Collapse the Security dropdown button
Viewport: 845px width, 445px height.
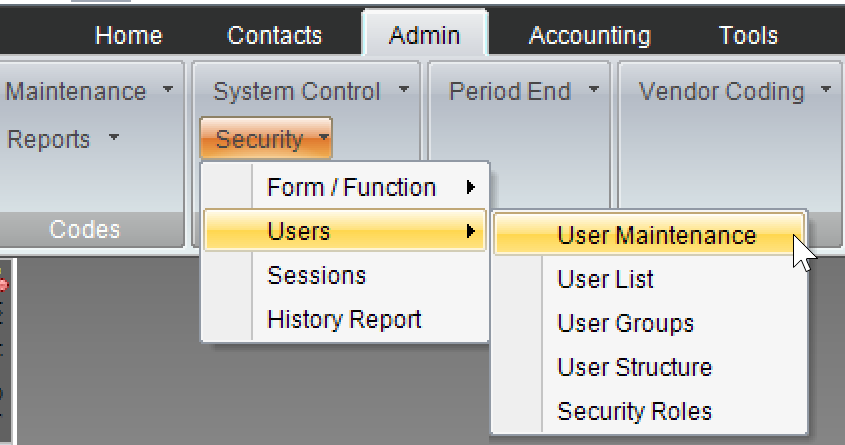pos(265,140)
